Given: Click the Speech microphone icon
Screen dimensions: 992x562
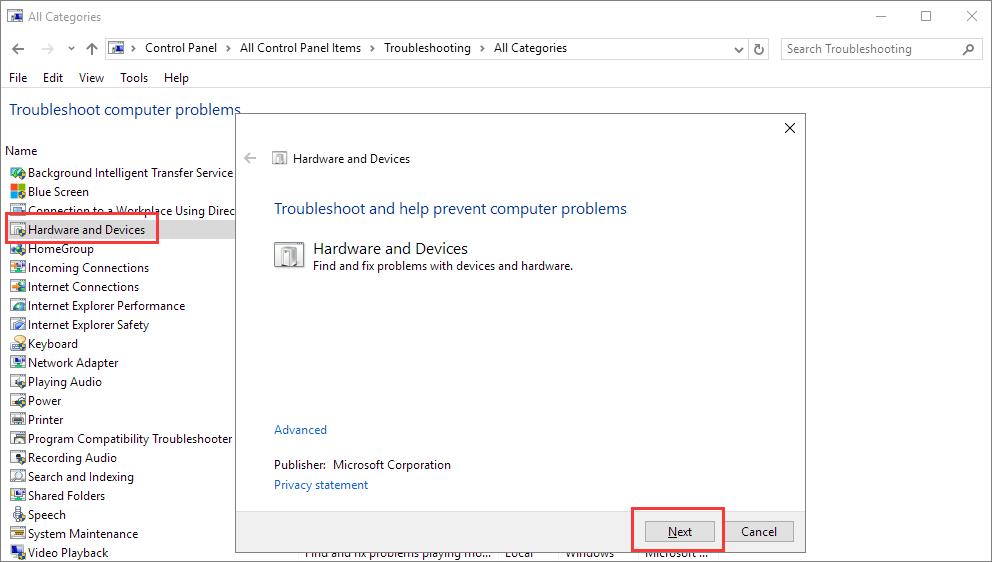Looking at the screenshot, I should tap(17, 515).
